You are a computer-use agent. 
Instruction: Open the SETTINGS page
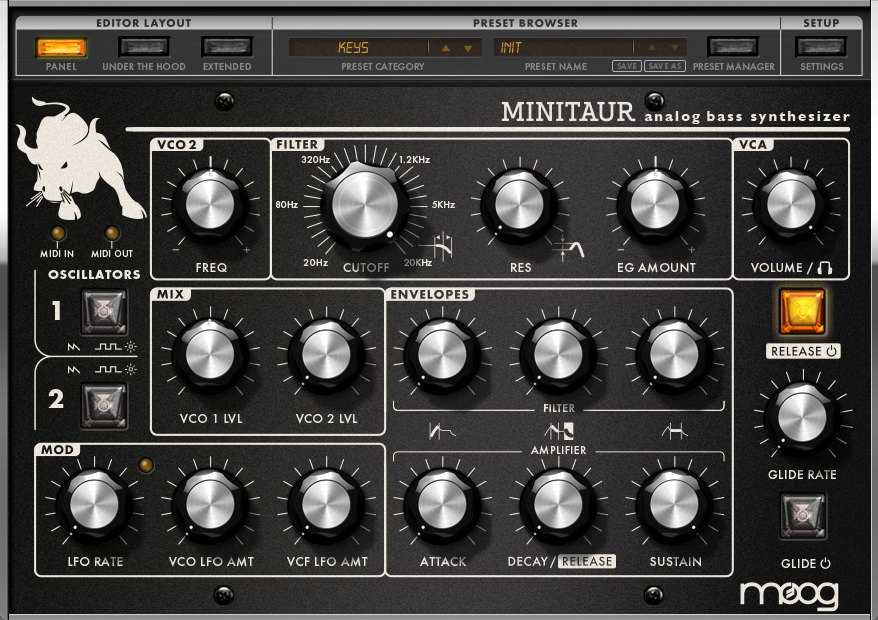[x=821, y=47]
